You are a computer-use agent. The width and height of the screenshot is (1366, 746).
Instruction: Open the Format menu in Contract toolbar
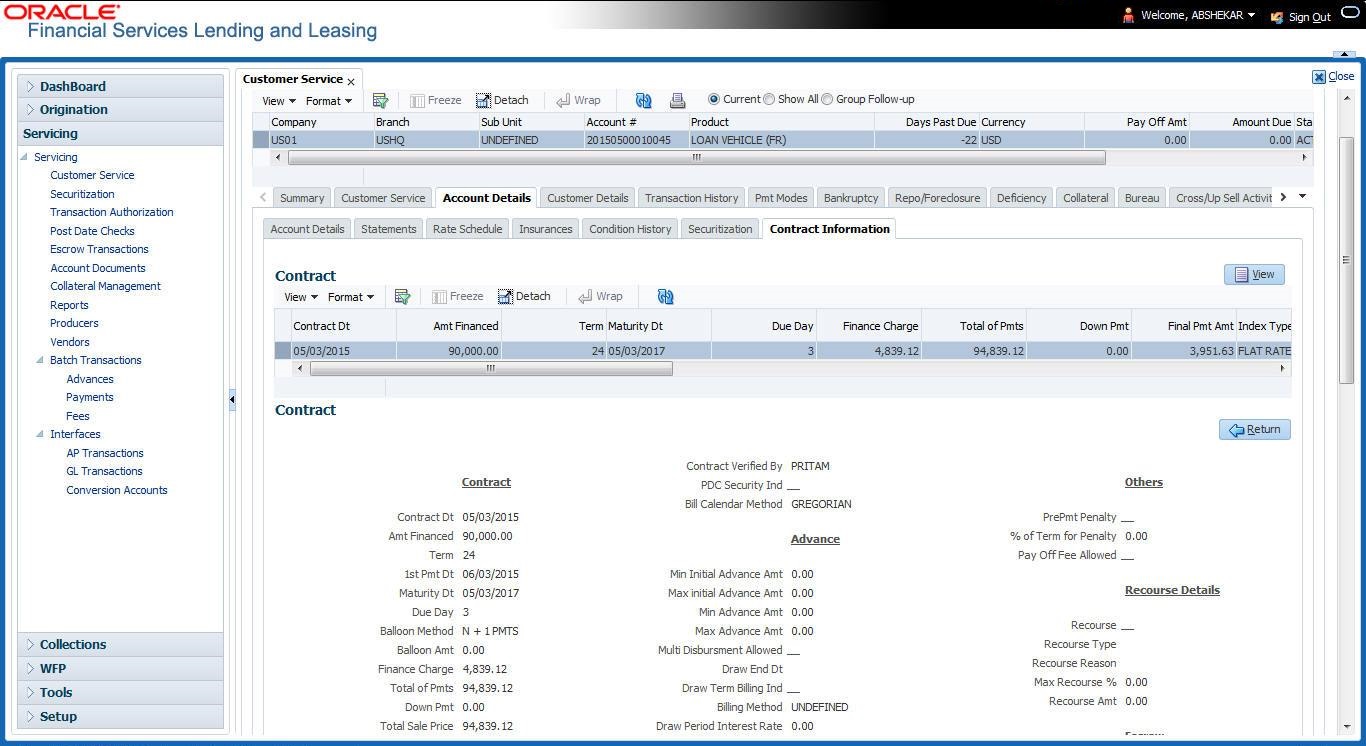coord(351,297)
